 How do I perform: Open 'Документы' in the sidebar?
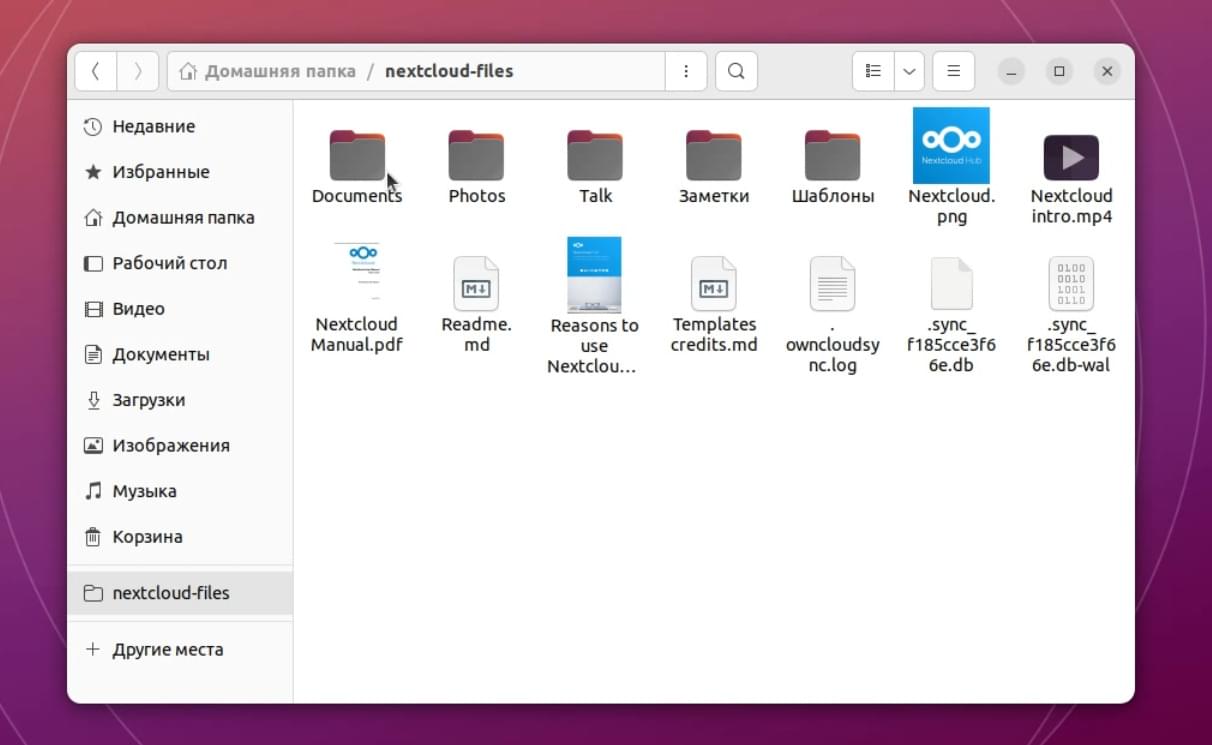(x=180, y=354)
